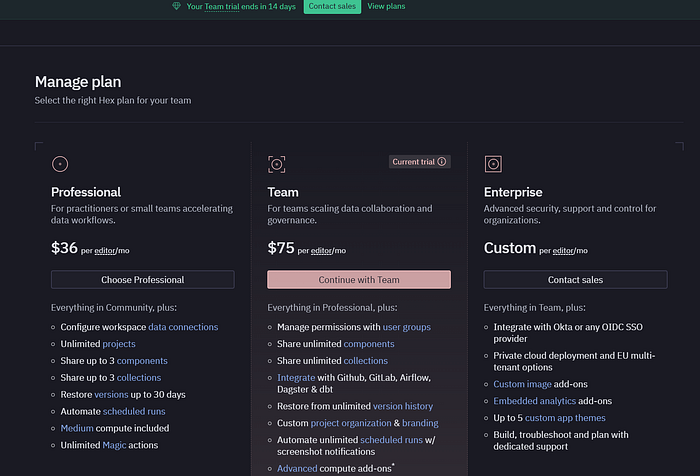
Task: Open the Embedded analytics link
Action: [x=534, y=401]
